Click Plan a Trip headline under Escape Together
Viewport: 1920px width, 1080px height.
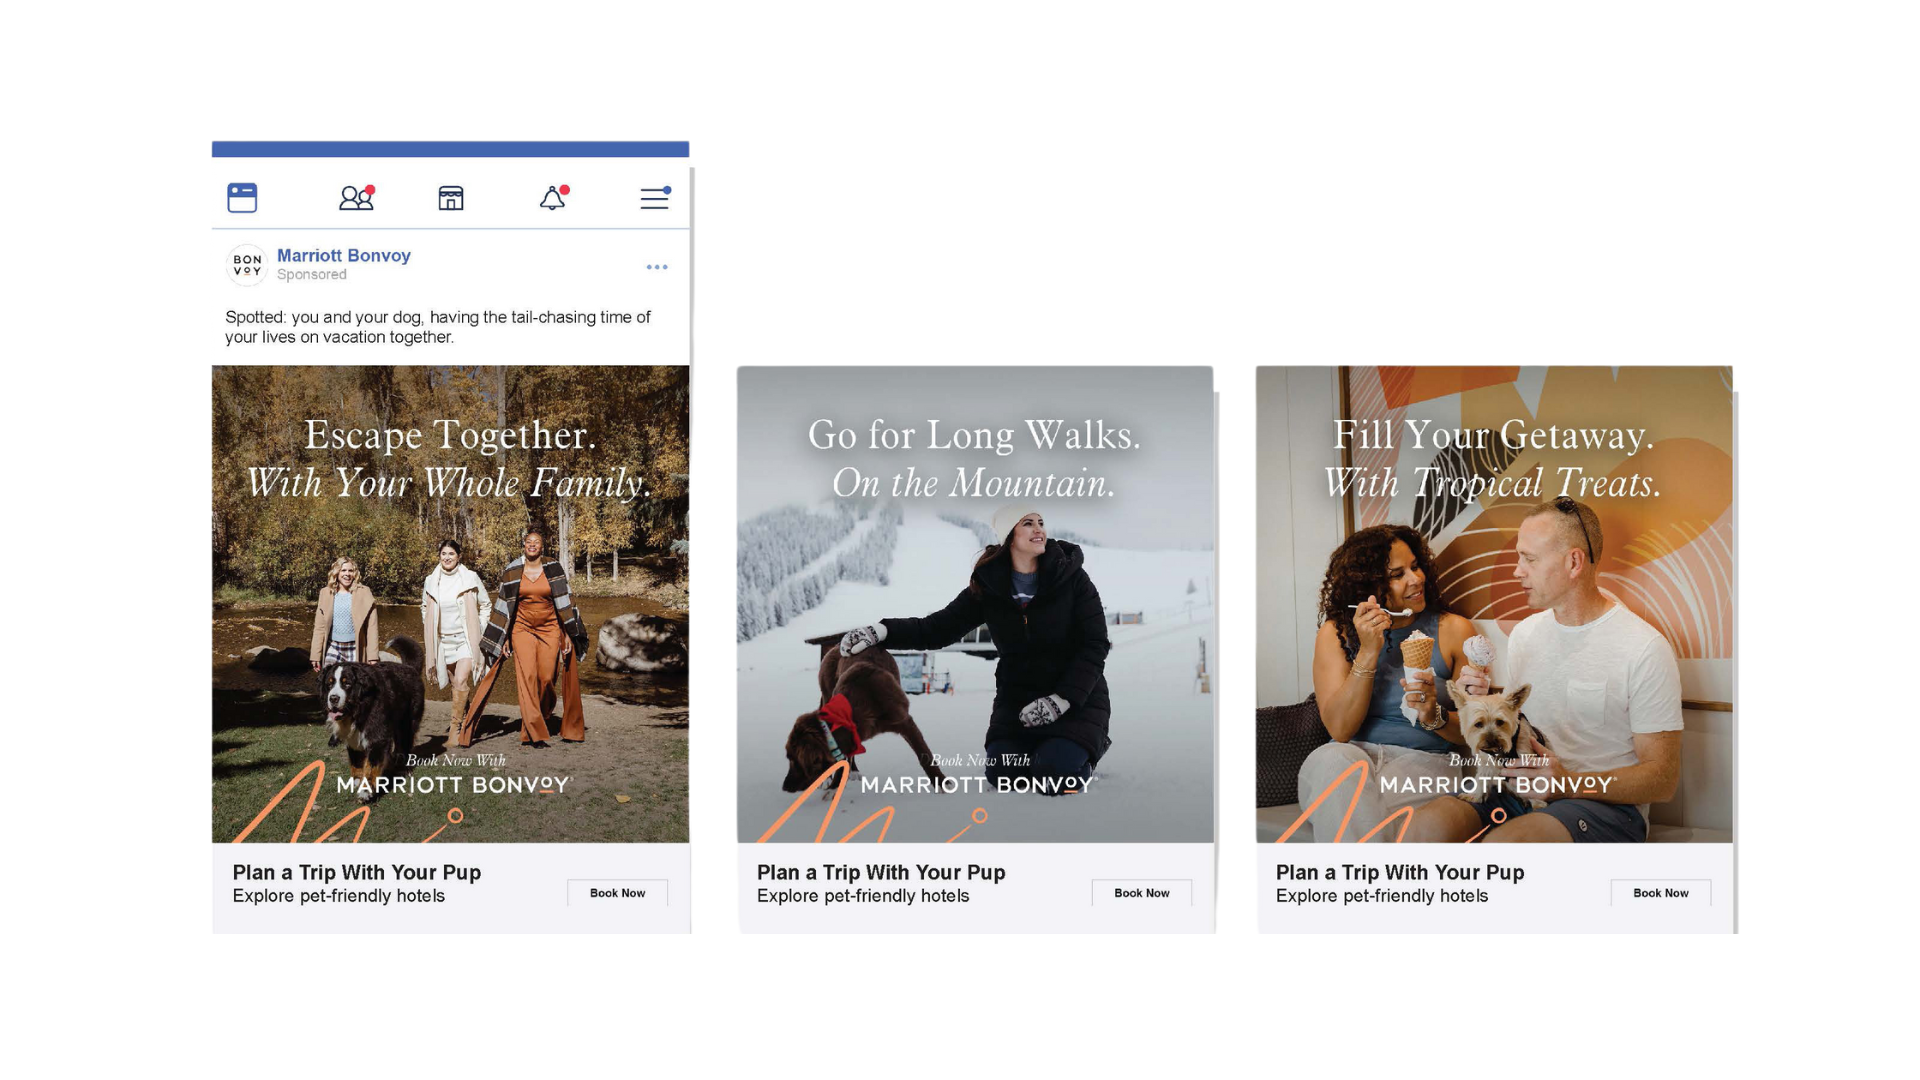click(x=357, y=872)
